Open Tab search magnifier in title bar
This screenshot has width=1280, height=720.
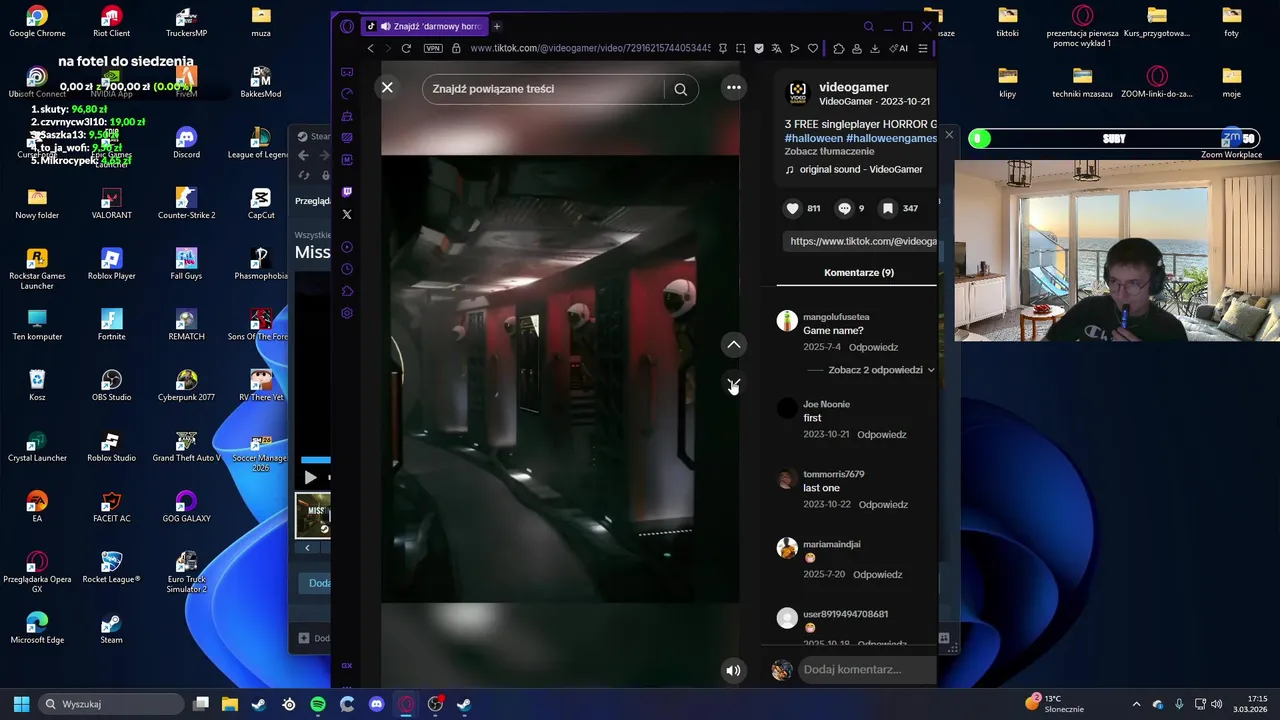tap(868, 26)
